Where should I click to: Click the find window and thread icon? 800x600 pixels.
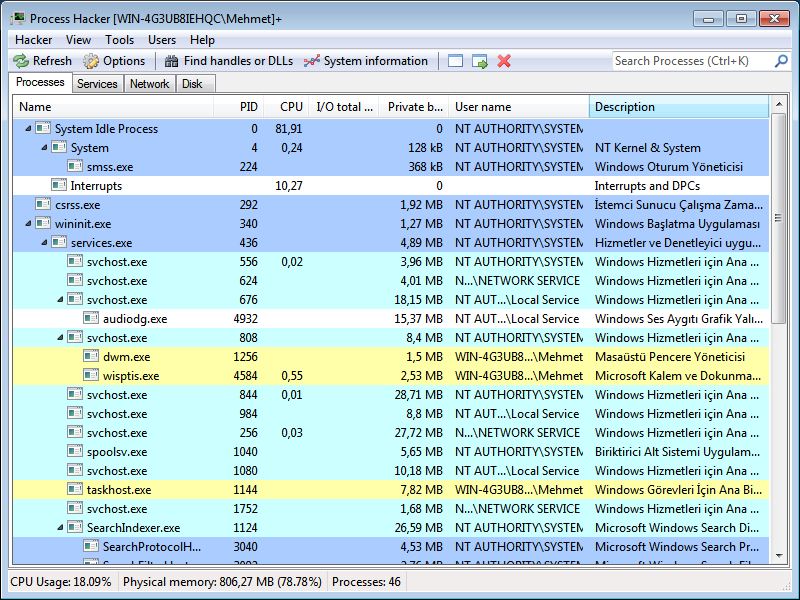pos(480,61)
